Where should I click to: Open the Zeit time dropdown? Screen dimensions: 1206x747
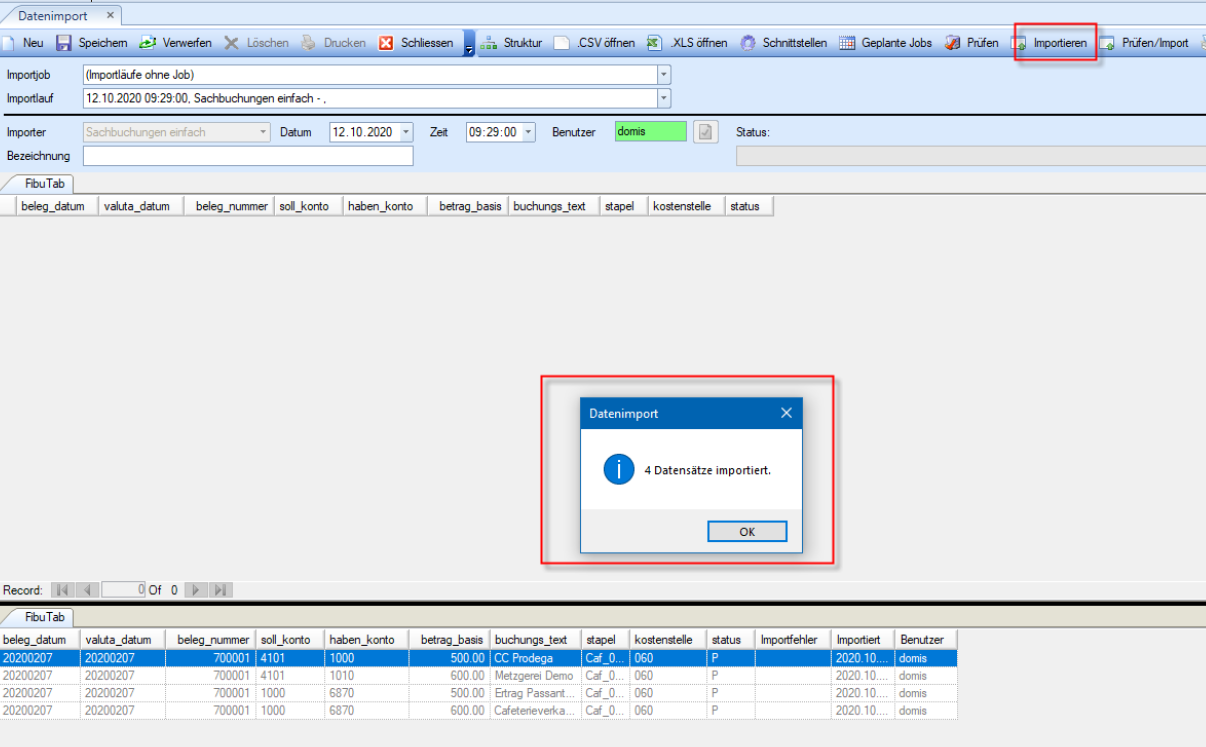coord(529,132)
